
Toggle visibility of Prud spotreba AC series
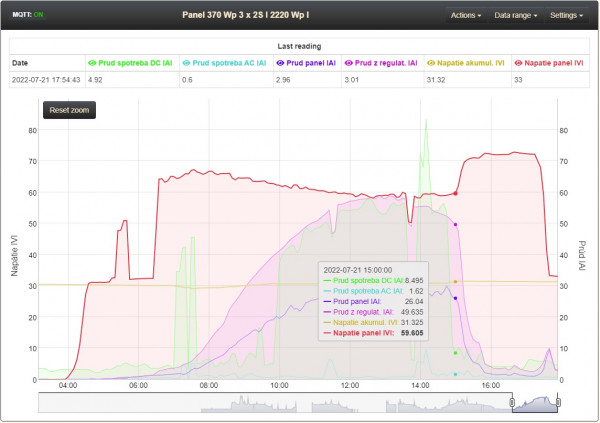pos(186,63)
